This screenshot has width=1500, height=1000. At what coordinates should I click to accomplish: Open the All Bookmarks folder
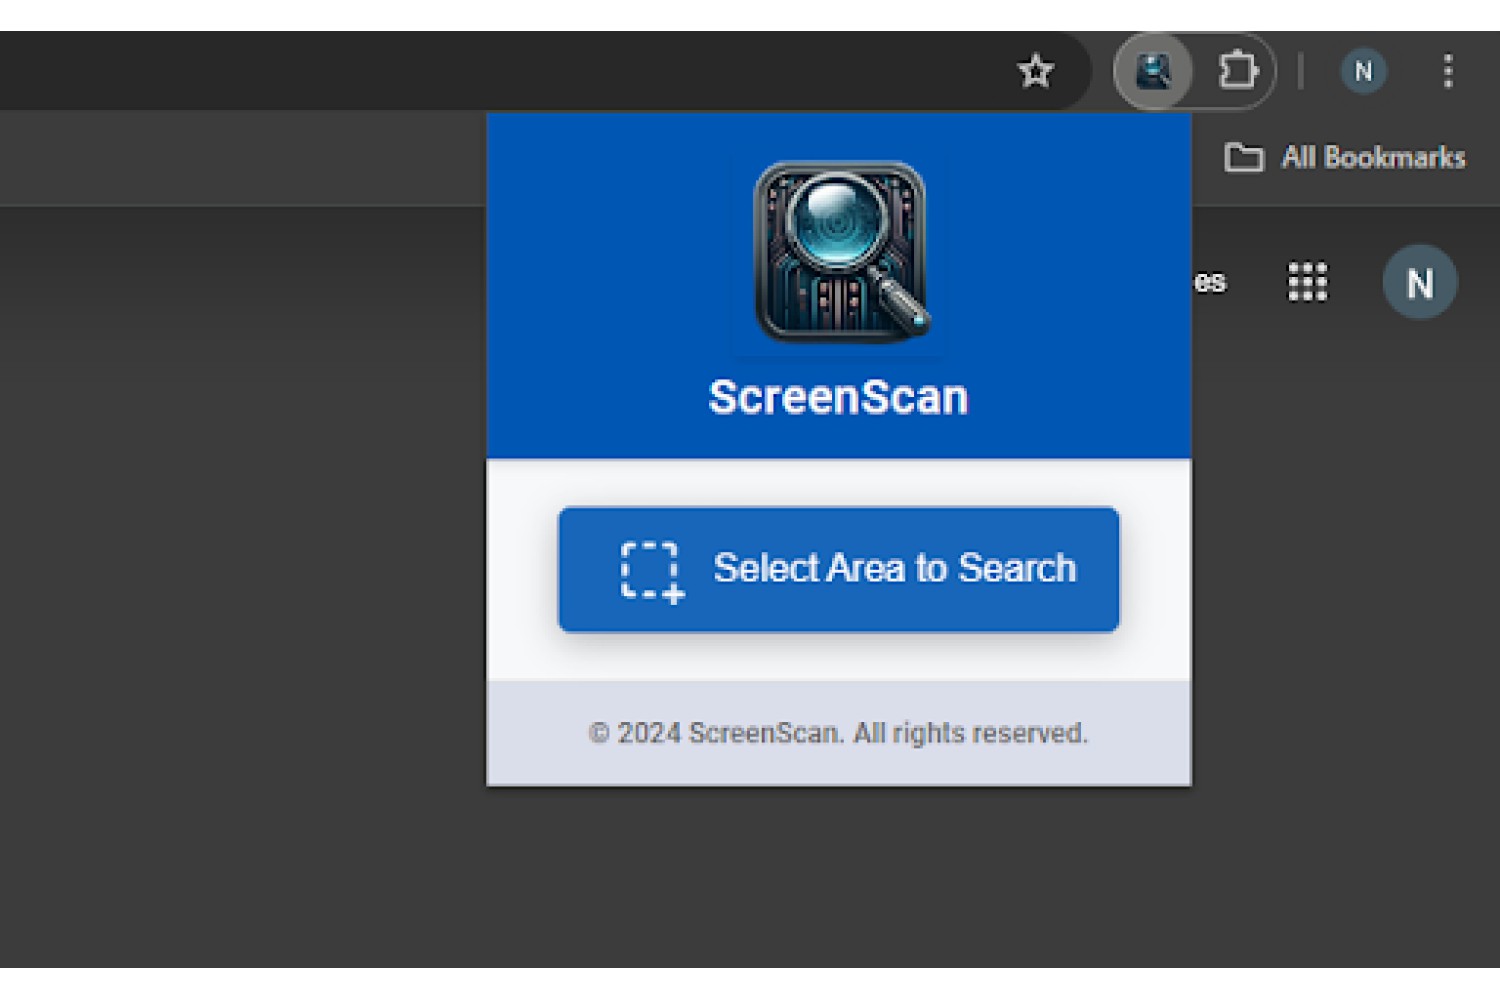pyautogui.click(x=1345, y=157)
